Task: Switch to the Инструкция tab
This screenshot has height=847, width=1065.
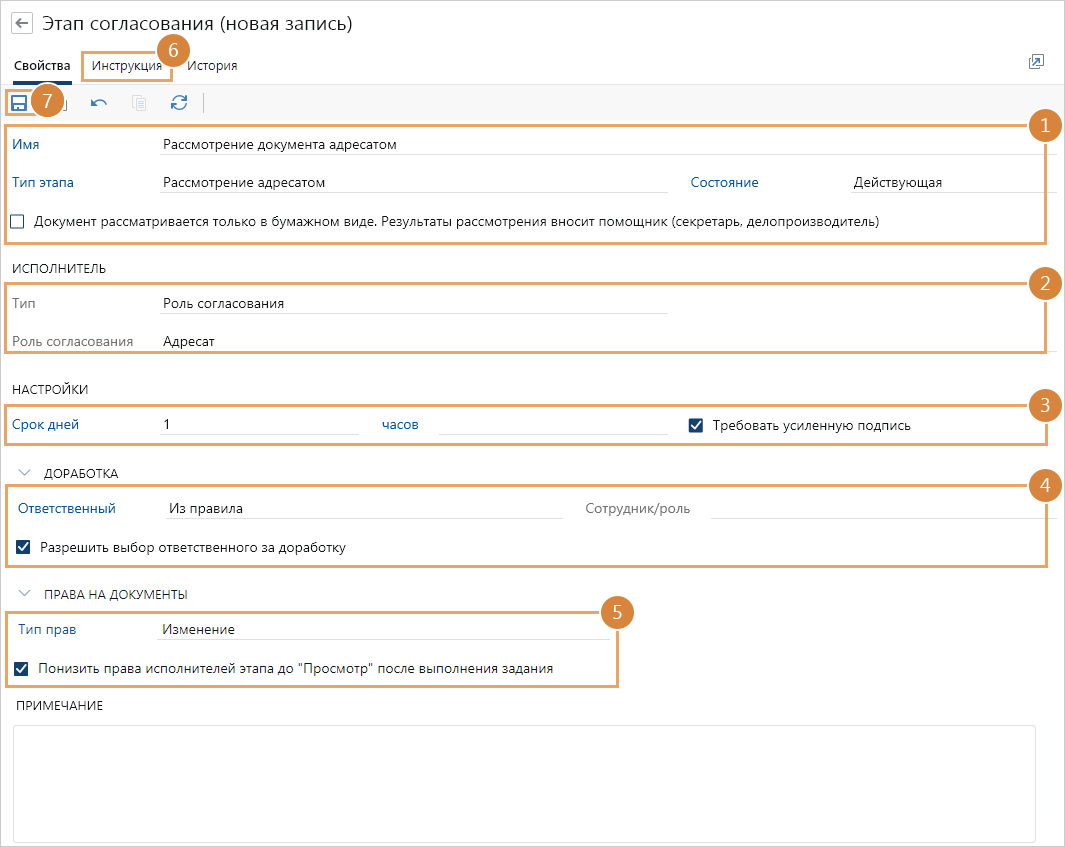Action: (x=126, y=66)
